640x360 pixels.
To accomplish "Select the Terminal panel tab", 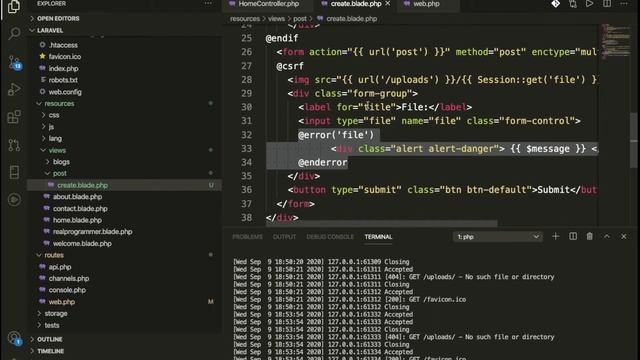I will point(378,237).
